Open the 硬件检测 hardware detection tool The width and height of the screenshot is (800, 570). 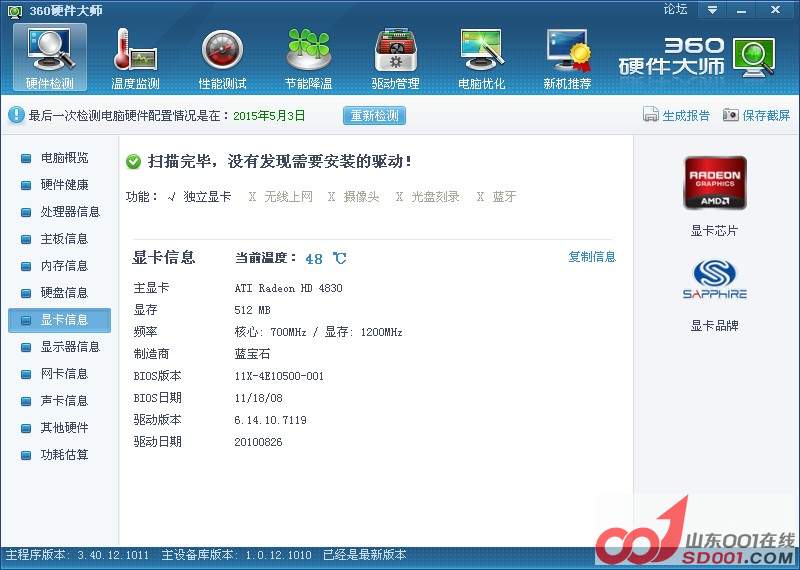click(50, 58)
